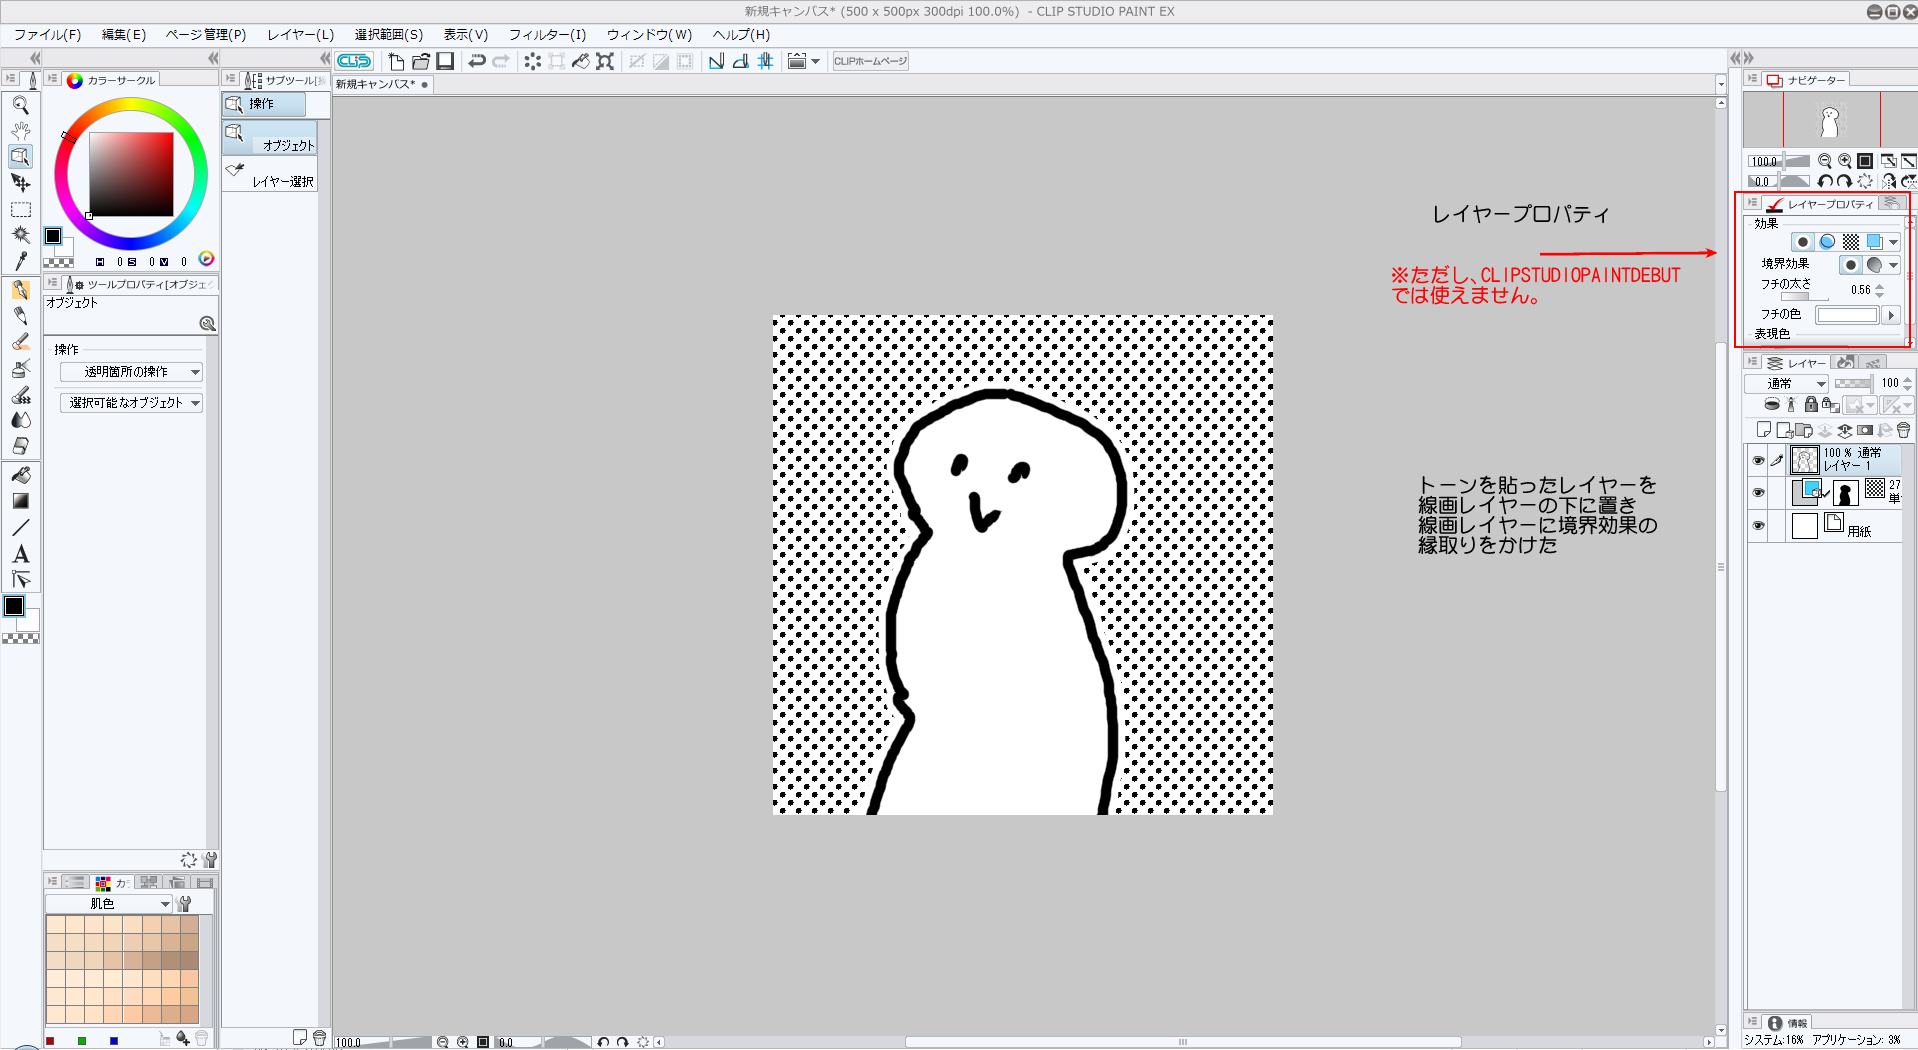Image resolution: width=1918 pixels, height=1050 pixels.
Task: Open the 選択可能なオブジェクト dropdown
Action: (x=131, y=403)
